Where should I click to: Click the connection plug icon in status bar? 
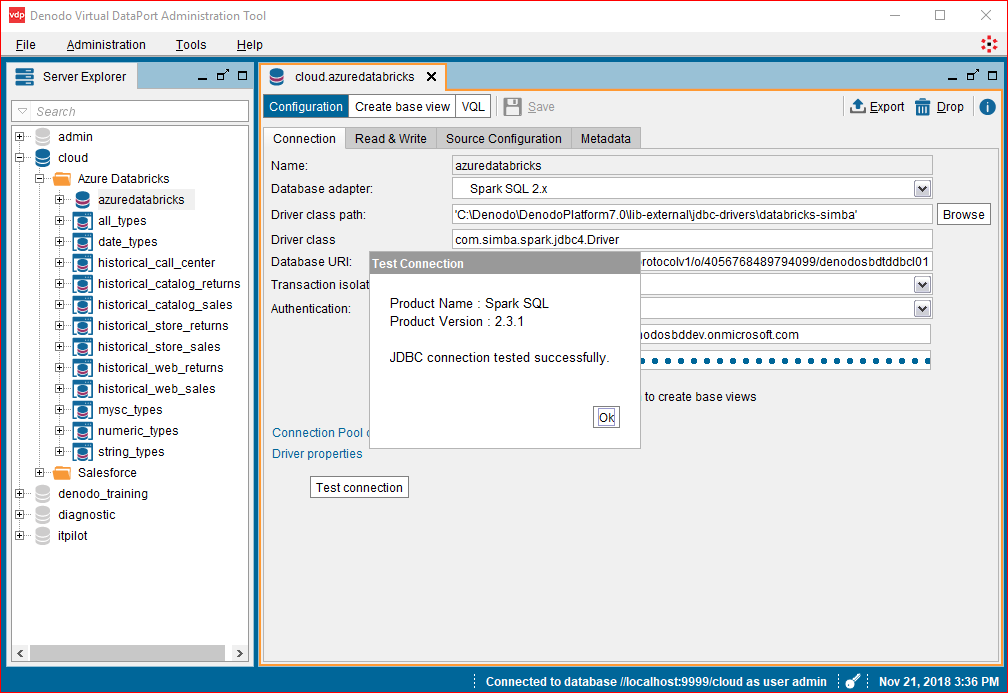pyautogui.click(x=852, y=681)
